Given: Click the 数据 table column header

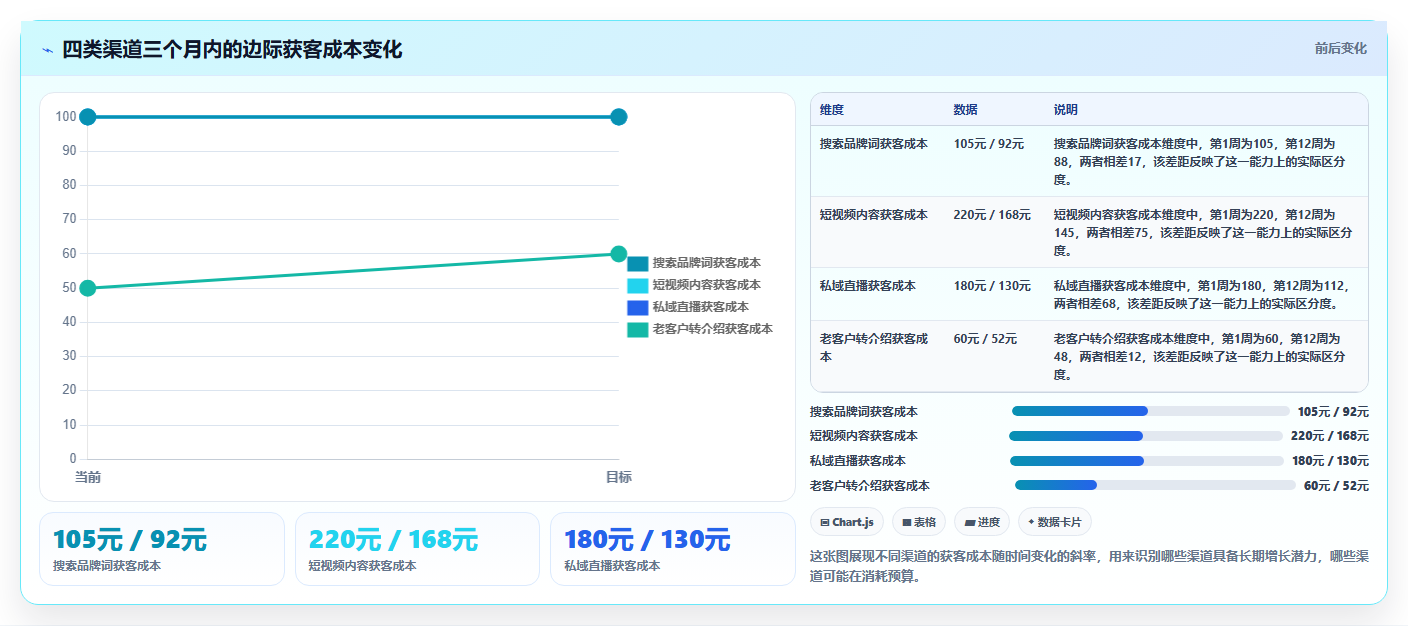Looking at the screenshot, I should coord(966,110).
